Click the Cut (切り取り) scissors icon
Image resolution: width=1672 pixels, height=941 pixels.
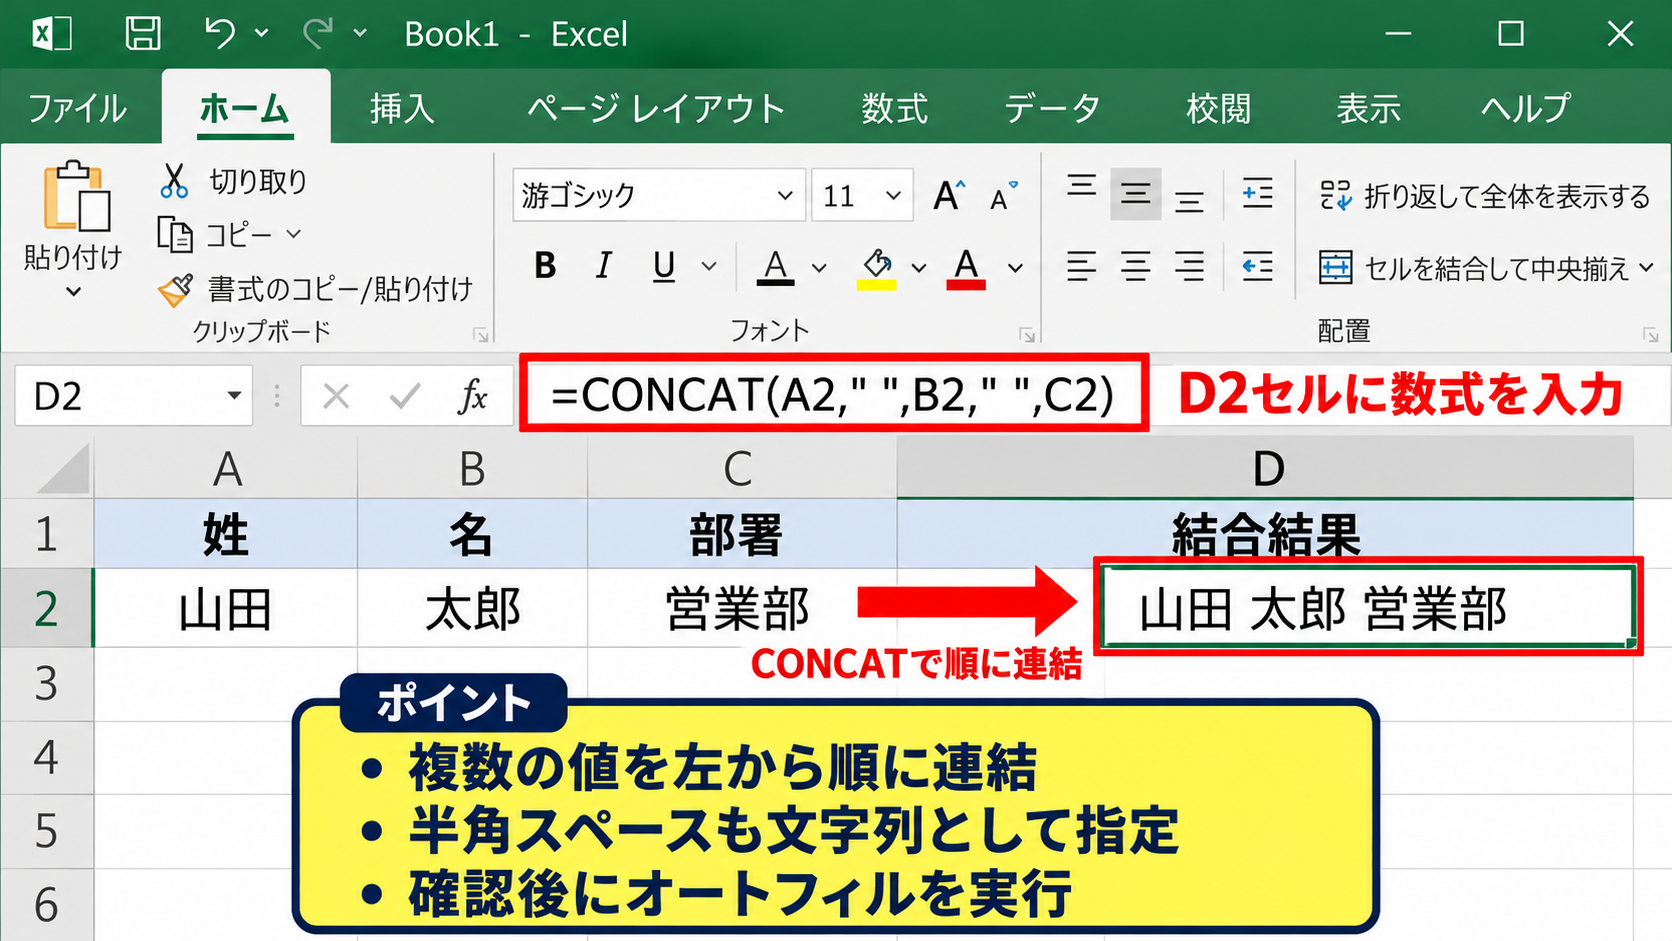(174, 181)
